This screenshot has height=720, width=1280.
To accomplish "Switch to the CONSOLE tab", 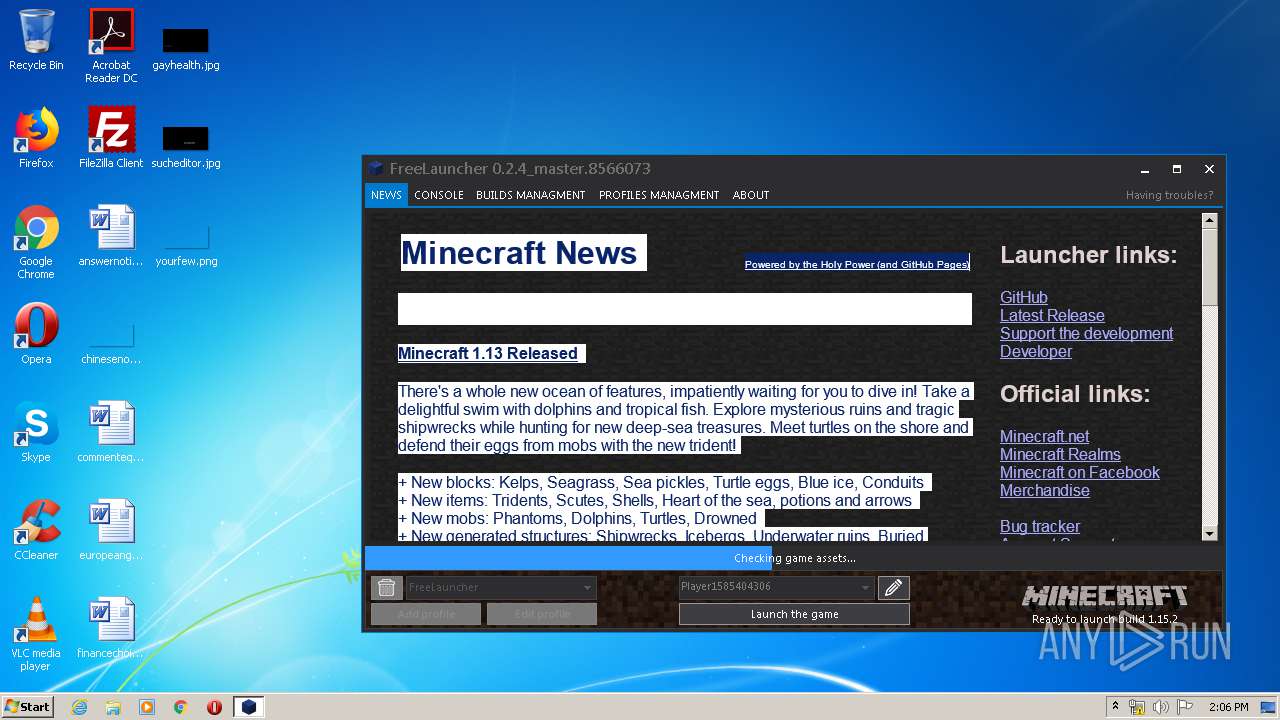I will (439, 195).
